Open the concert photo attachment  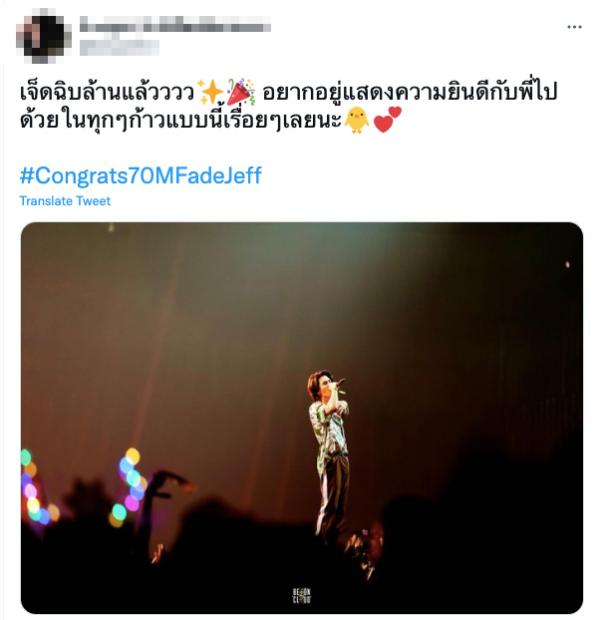point(302,418)
